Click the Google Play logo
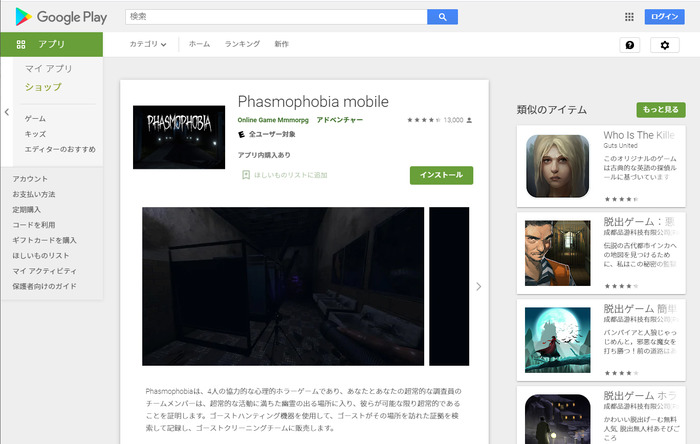This screenshot has height=444, width=700. pos(61,17)
